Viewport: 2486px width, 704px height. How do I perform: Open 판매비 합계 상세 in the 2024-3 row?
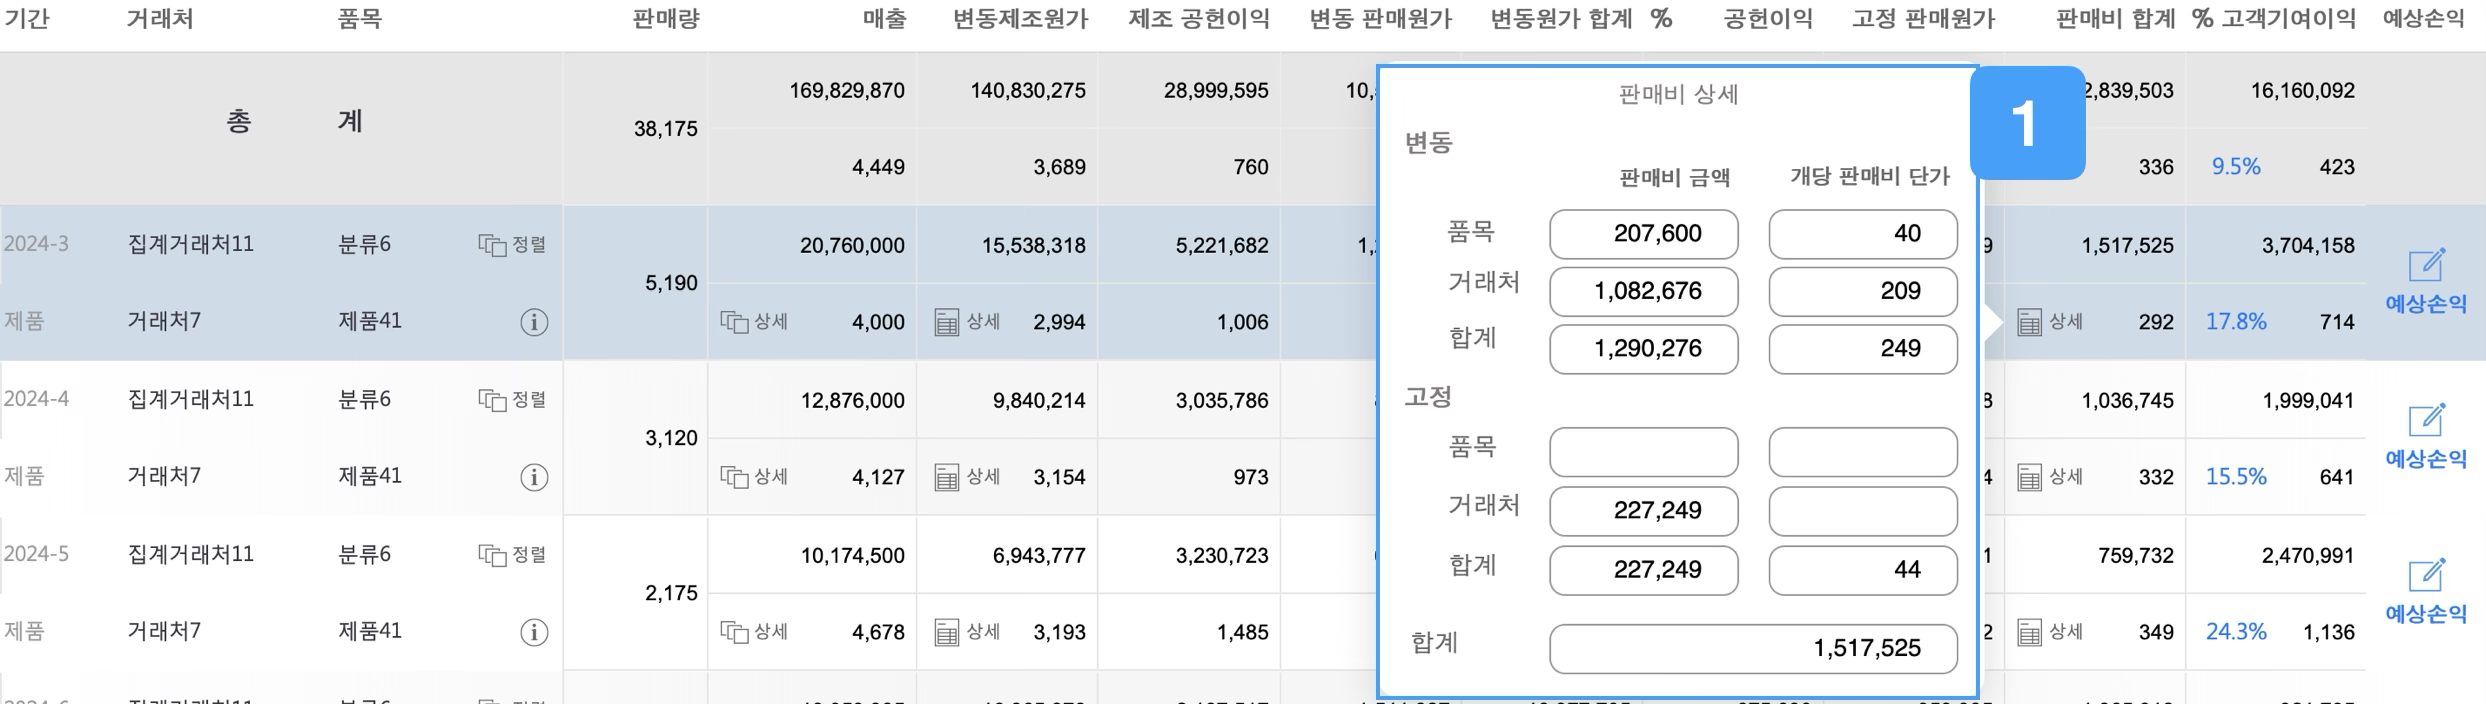tap(2049, 322)
